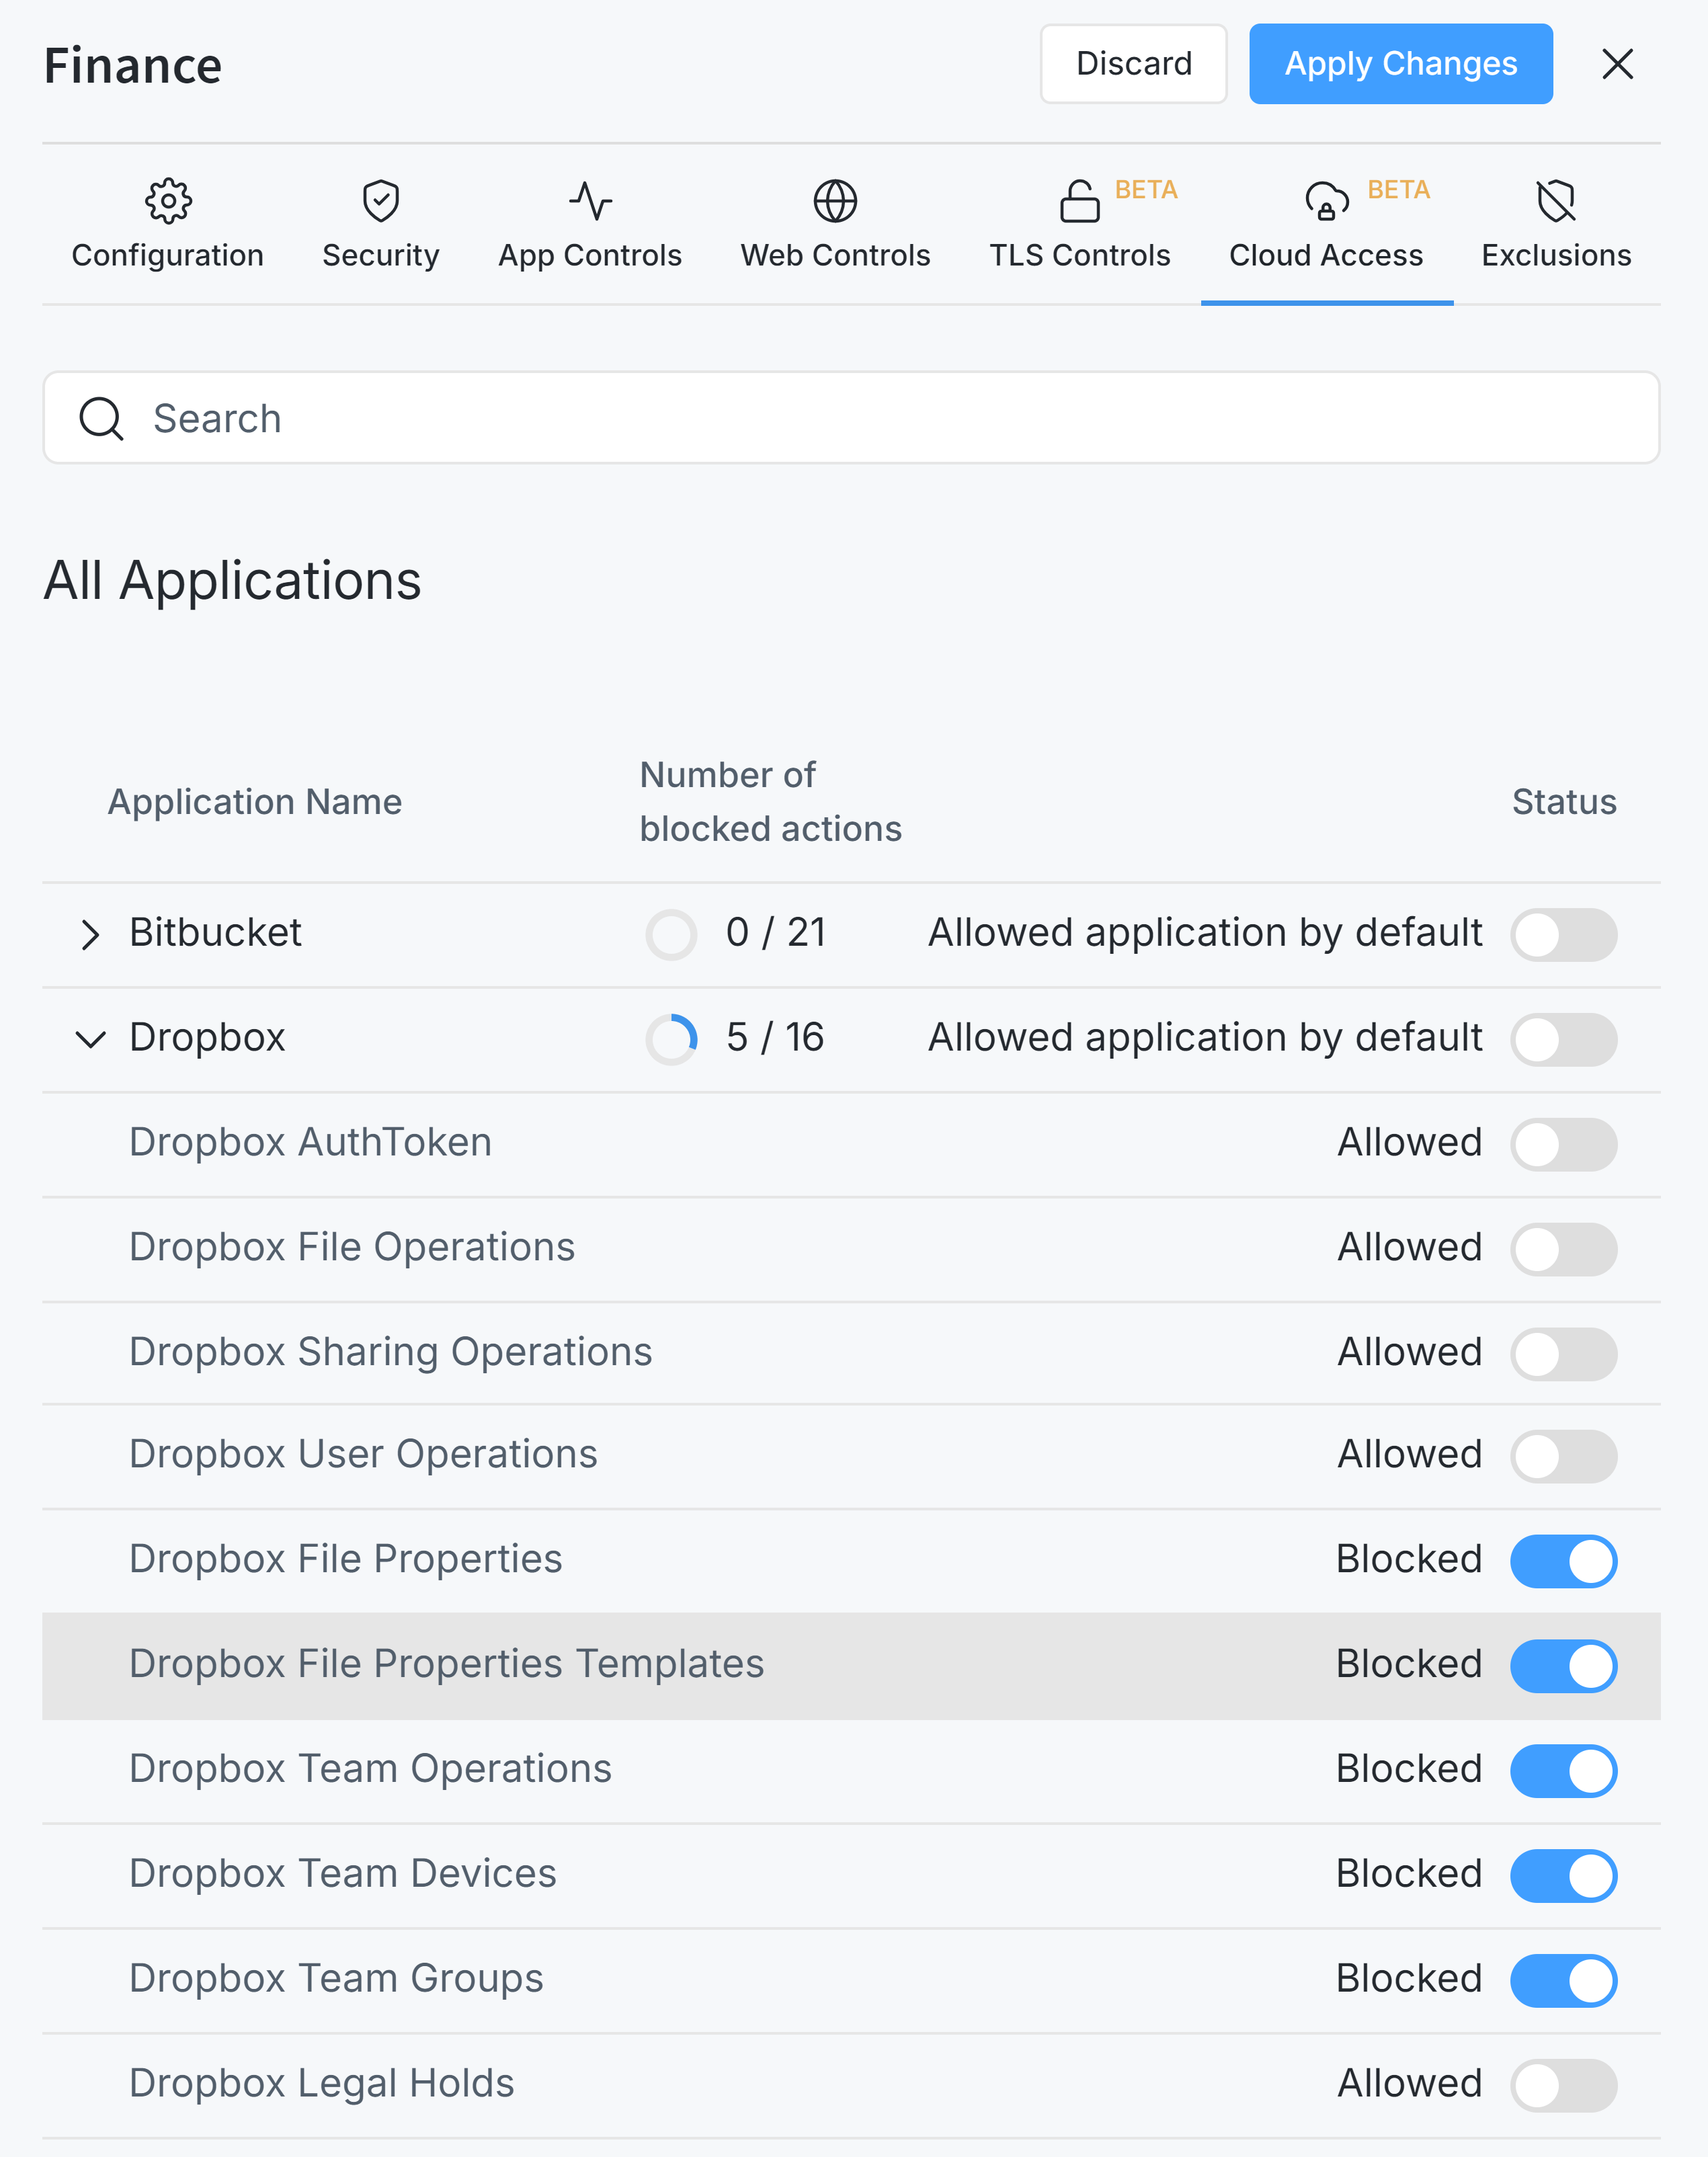Click the Dropbox Team Operations label
The height and width of the screenshot is (2157, 1708).
point(370,1770)
